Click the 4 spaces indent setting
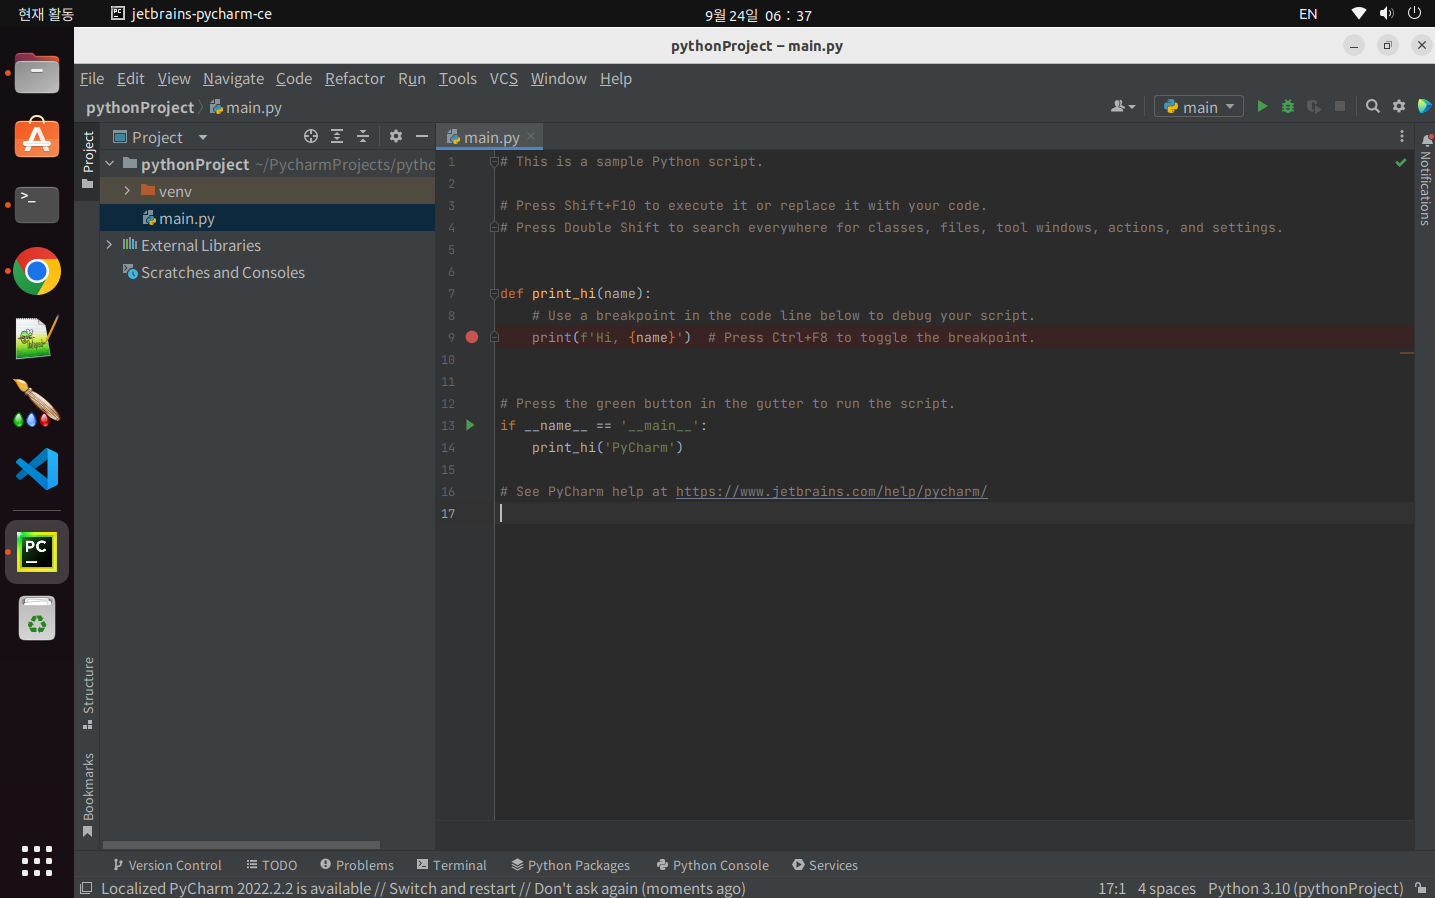Viewport: 1435px width, 898px height. pos(1166,888)
